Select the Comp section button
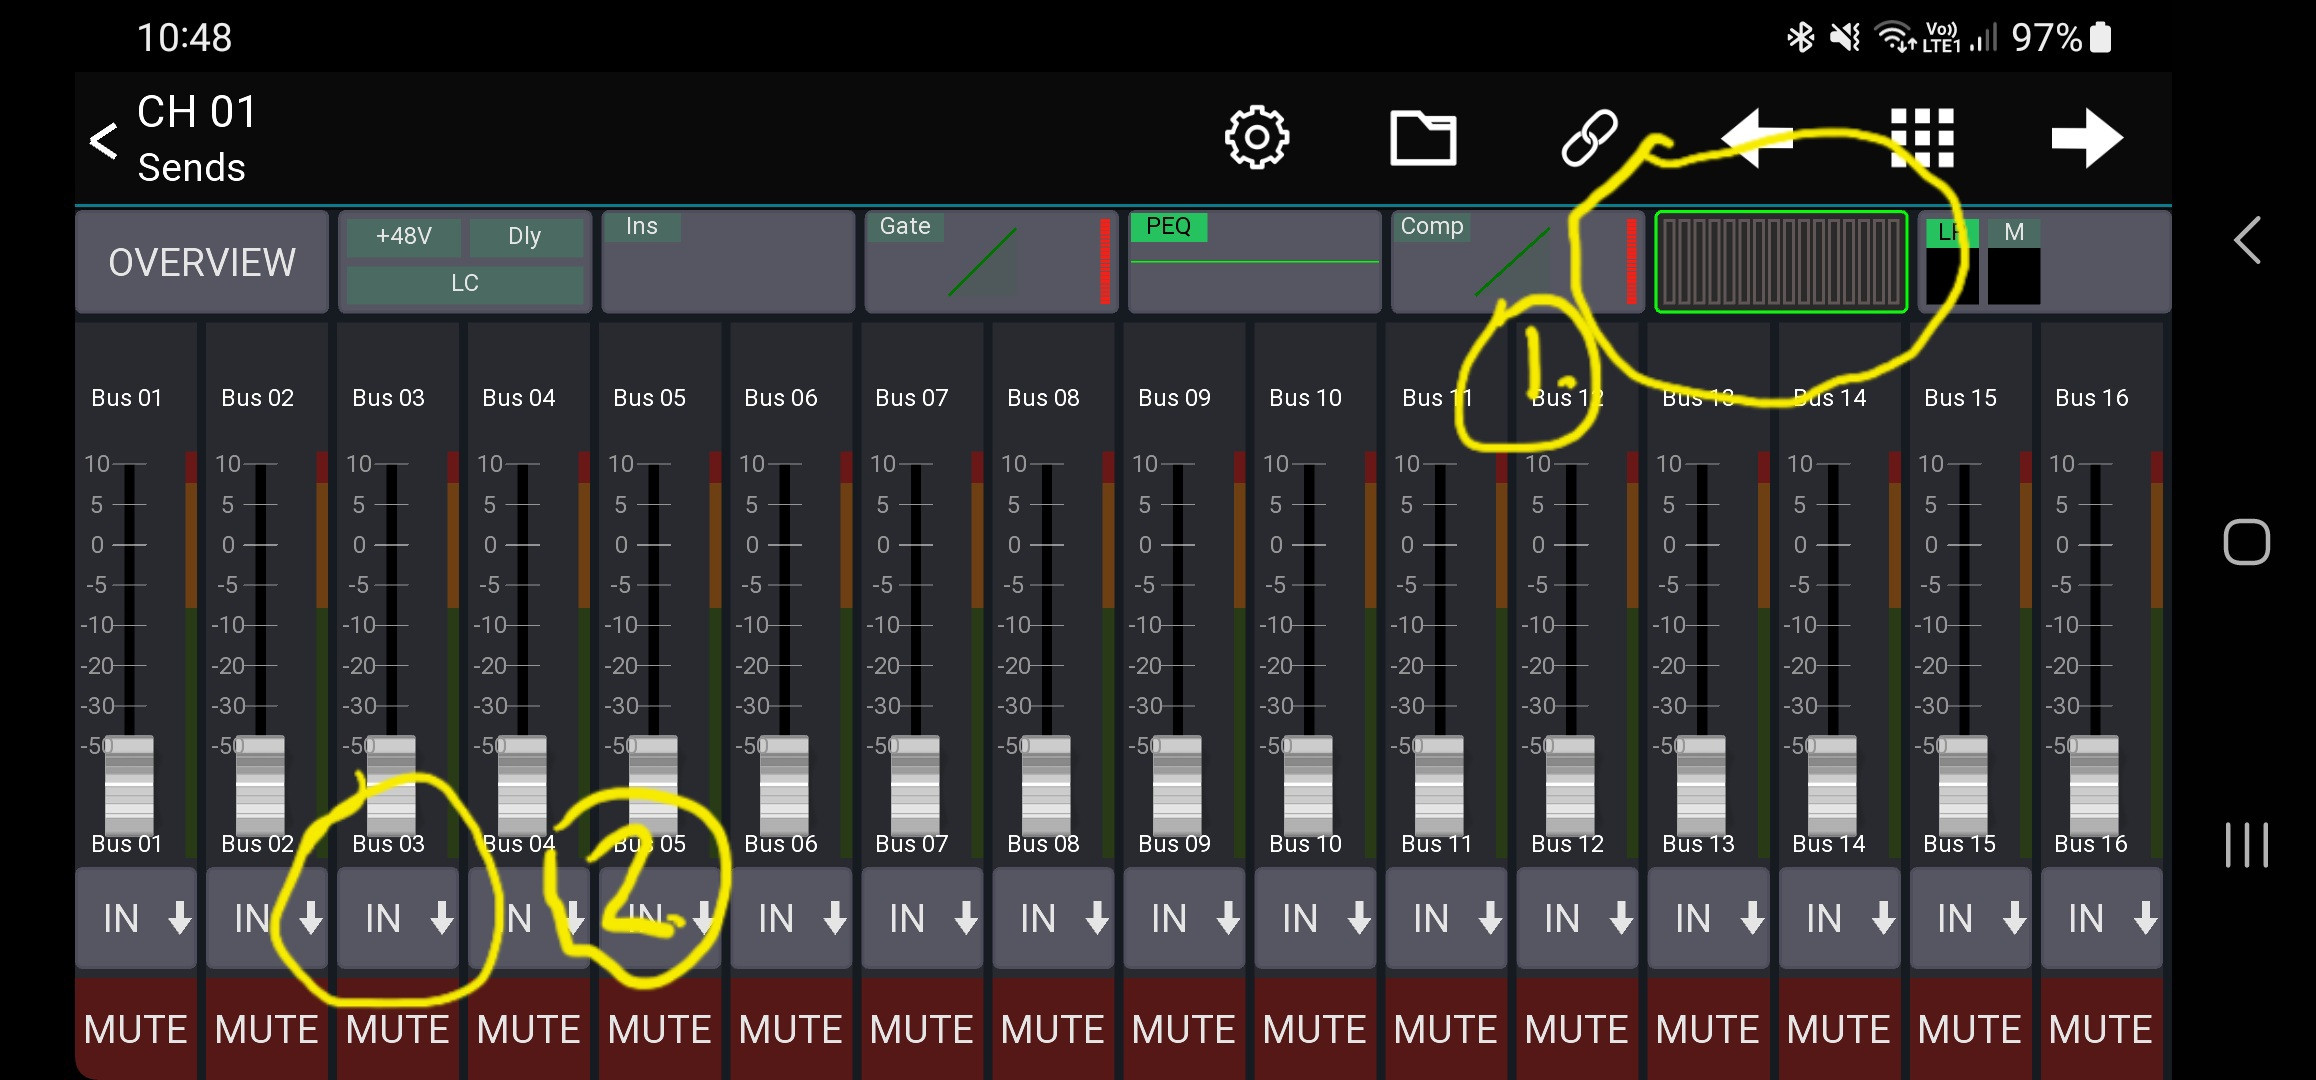 (x=1516, y=262)
